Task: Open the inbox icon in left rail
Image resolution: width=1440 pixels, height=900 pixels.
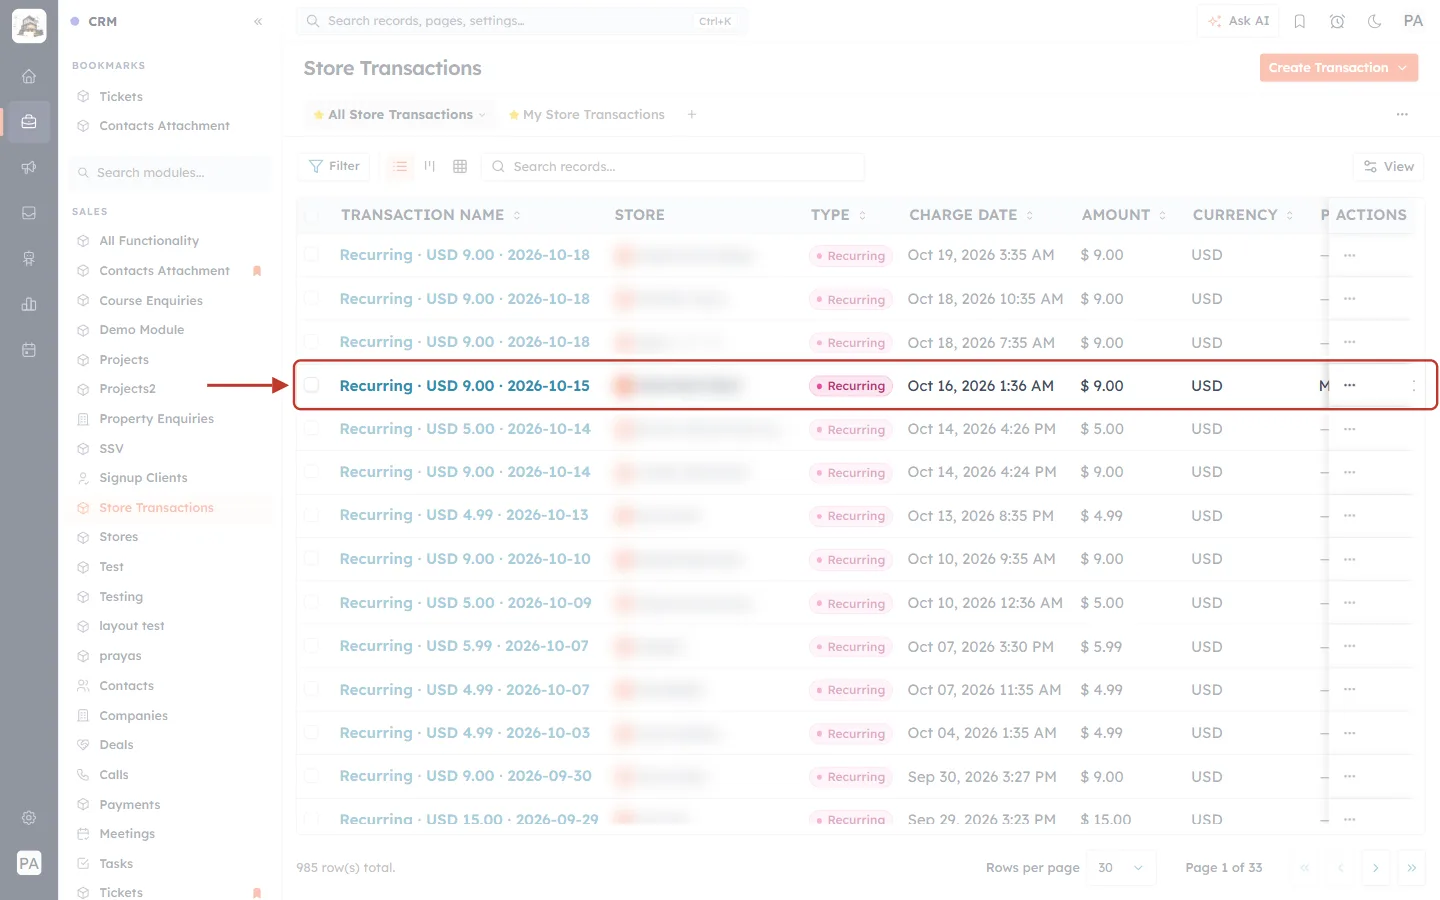Action: [x=29, y=213]
